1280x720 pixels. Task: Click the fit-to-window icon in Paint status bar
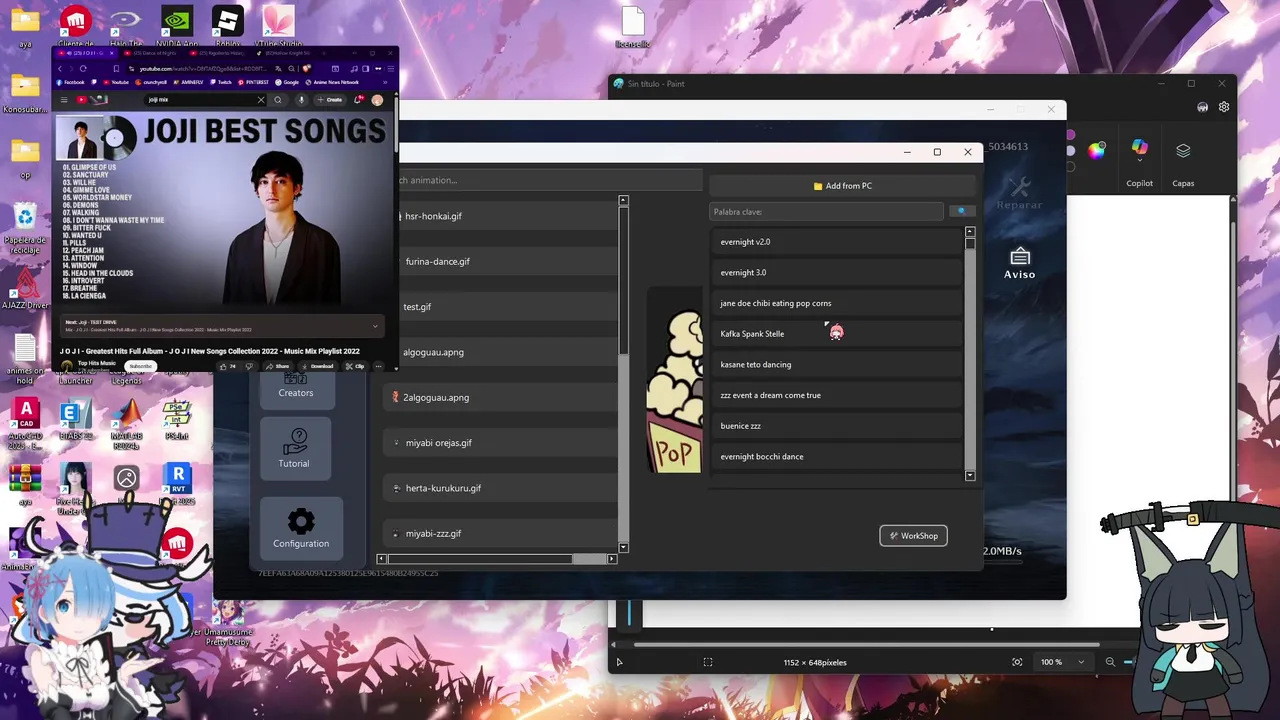[x=1017, y=662]
